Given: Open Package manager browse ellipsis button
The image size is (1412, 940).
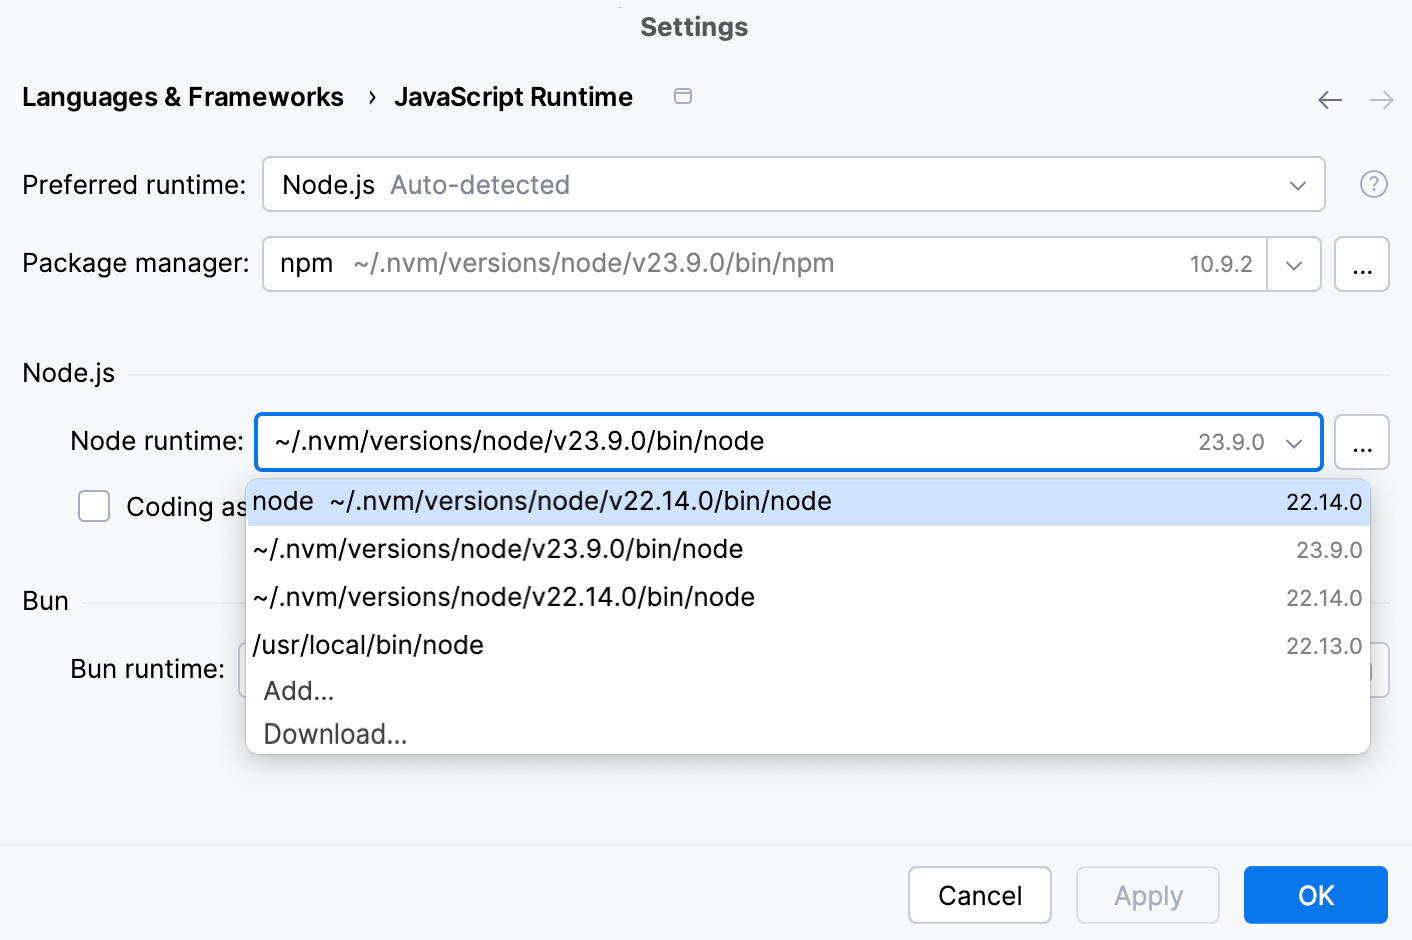Looking at the screenshot, I should pos(1362,264).
